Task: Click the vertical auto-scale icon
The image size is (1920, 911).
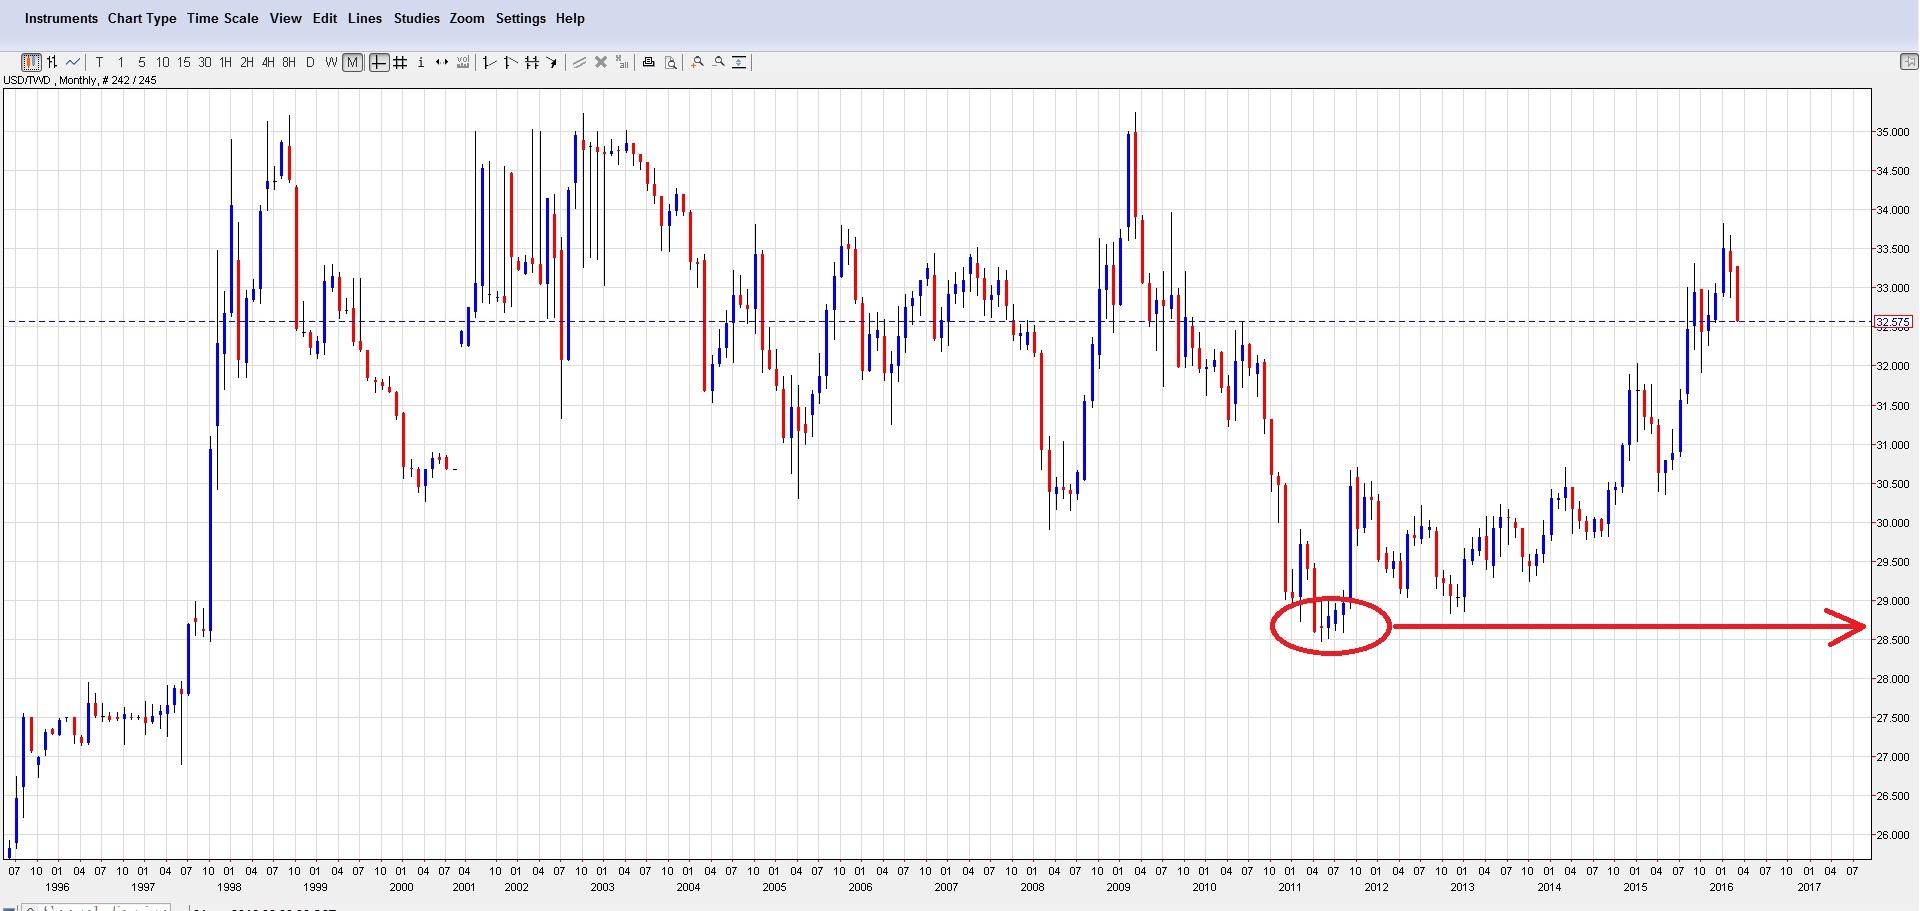Action: tap(739, 62)
